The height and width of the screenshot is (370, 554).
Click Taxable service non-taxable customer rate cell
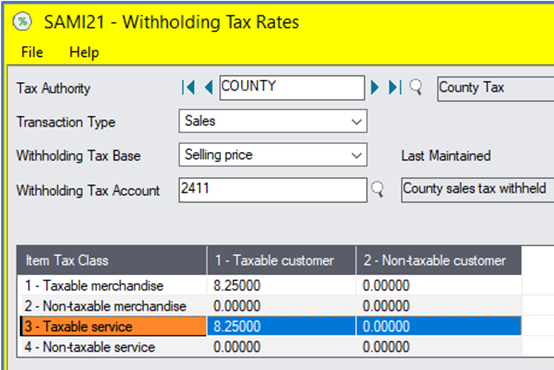tap(438, 326)
